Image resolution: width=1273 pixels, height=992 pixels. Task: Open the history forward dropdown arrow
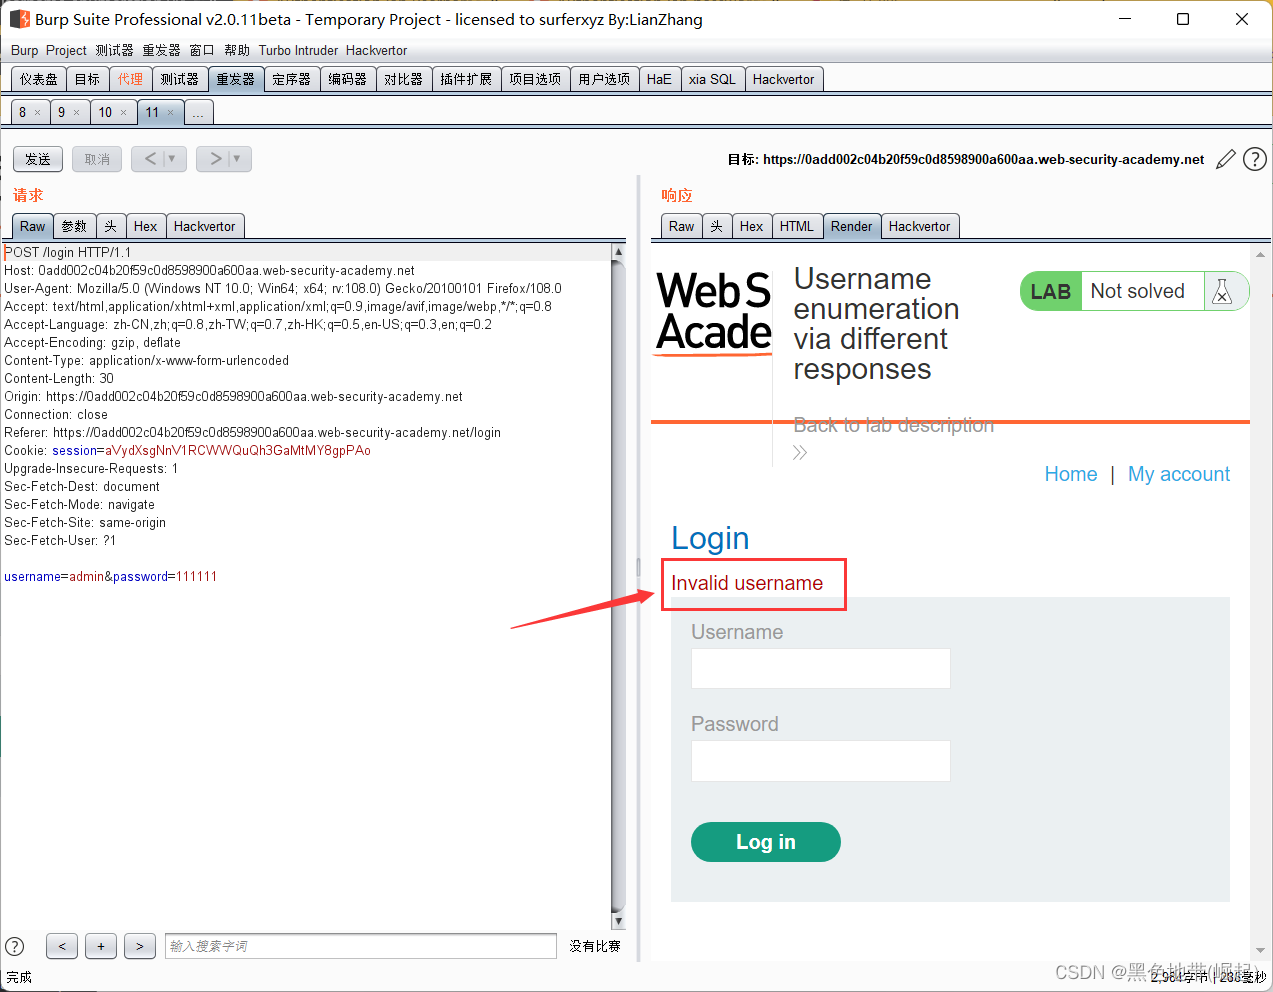click(237, 159)
